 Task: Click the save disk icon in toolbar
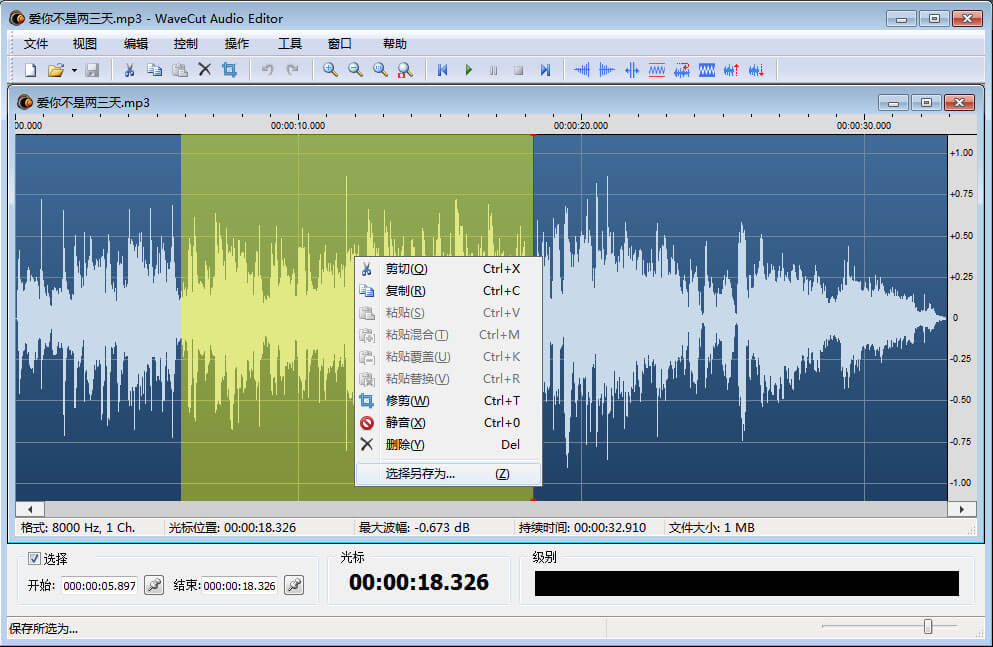[x=92, y=70]
